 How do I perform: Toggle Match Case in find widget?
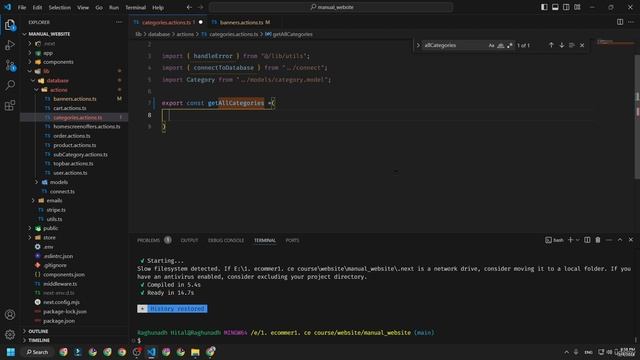coord(491,45)
